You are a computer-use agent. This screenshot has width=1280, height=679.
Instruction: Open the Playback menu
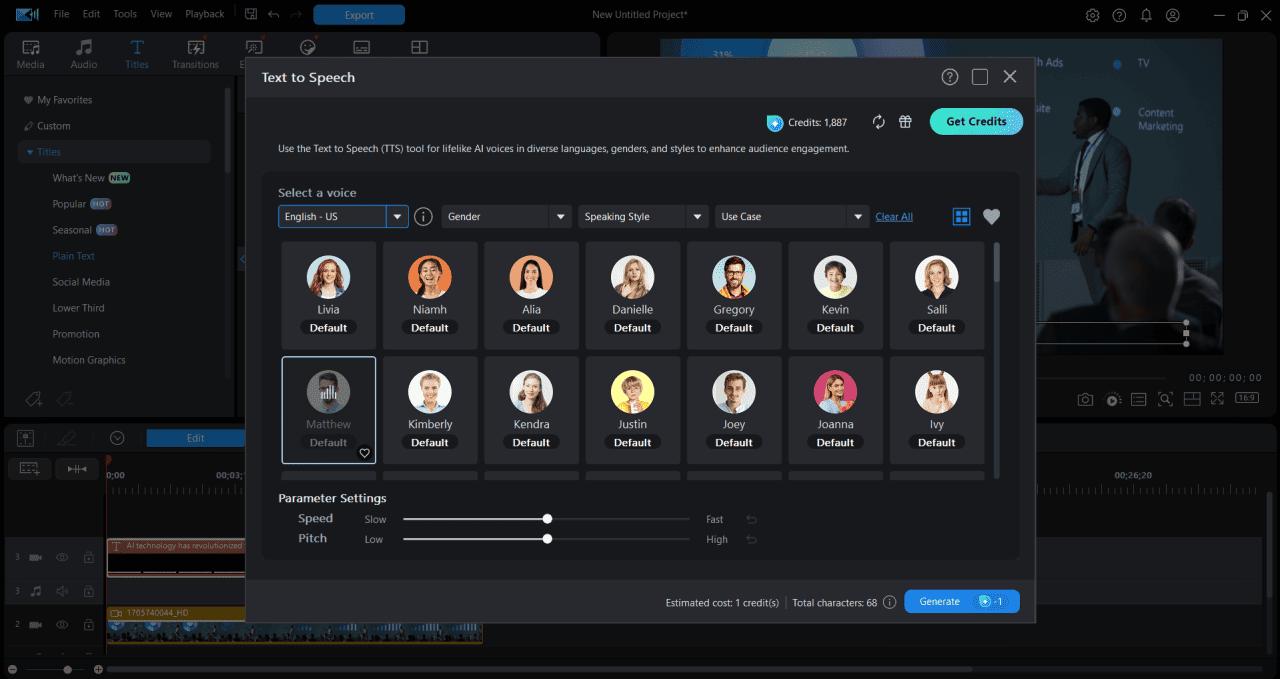(204, 14)
